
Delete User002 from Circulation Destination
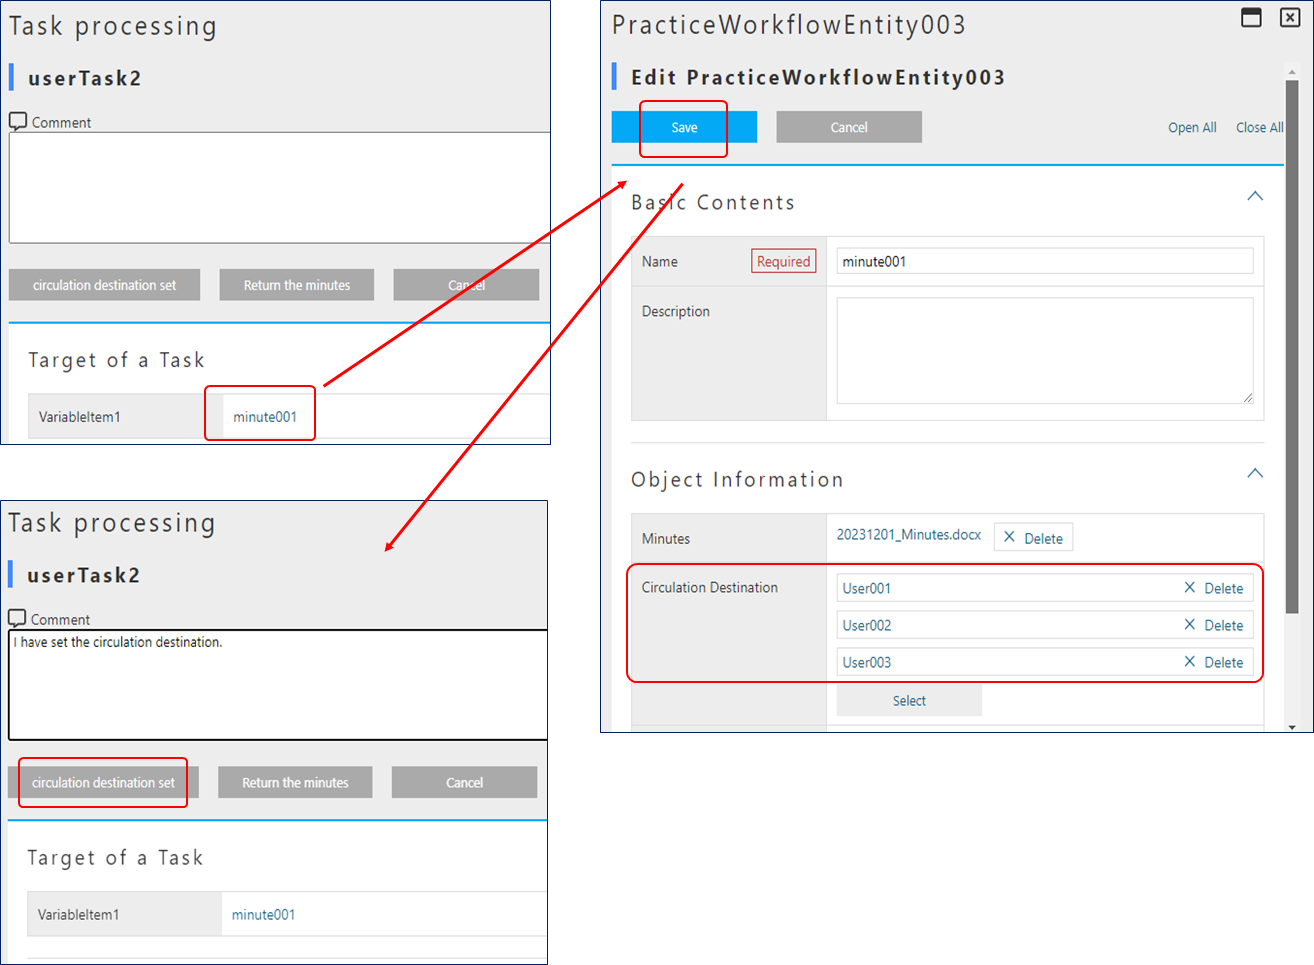[1223, 625]
